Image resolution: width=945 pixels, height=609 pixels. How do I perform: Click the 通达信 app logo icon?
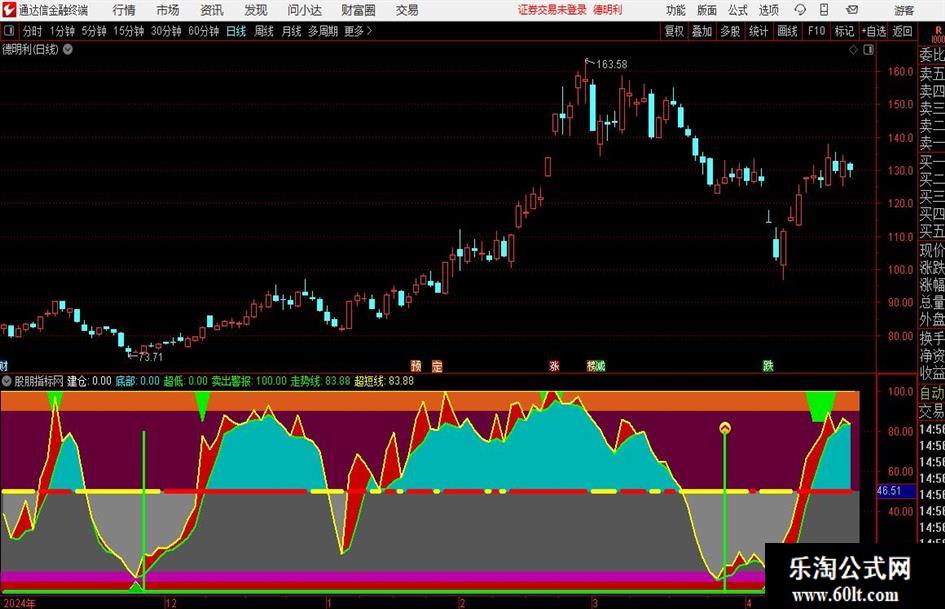[x=9, y=10]
